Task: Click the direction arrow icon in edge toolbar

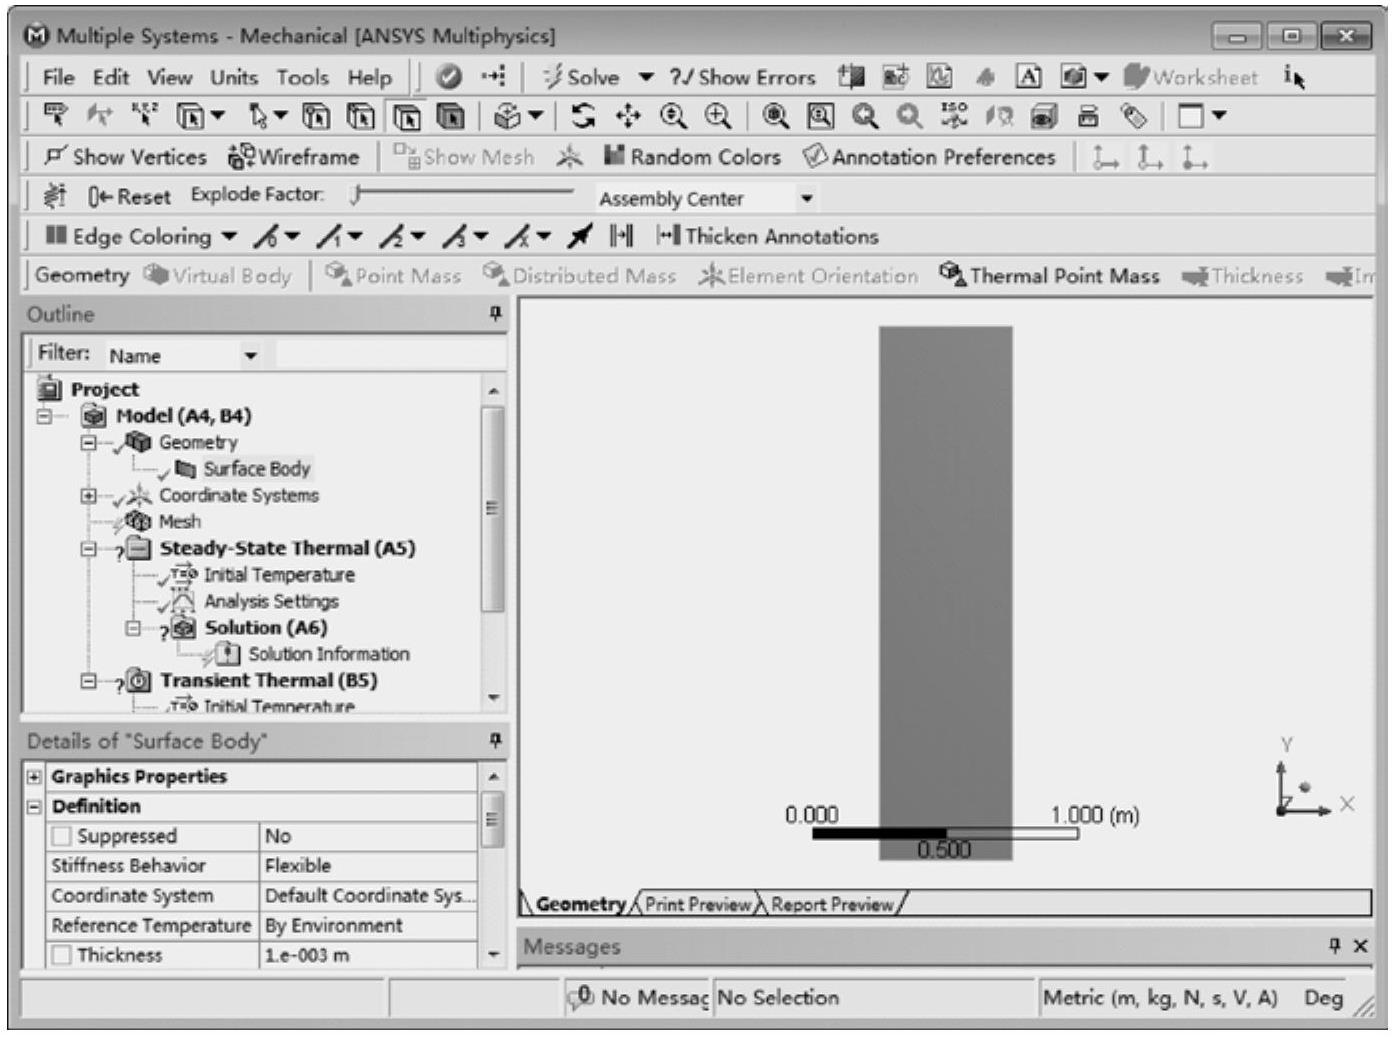Action: click(579, 237)
